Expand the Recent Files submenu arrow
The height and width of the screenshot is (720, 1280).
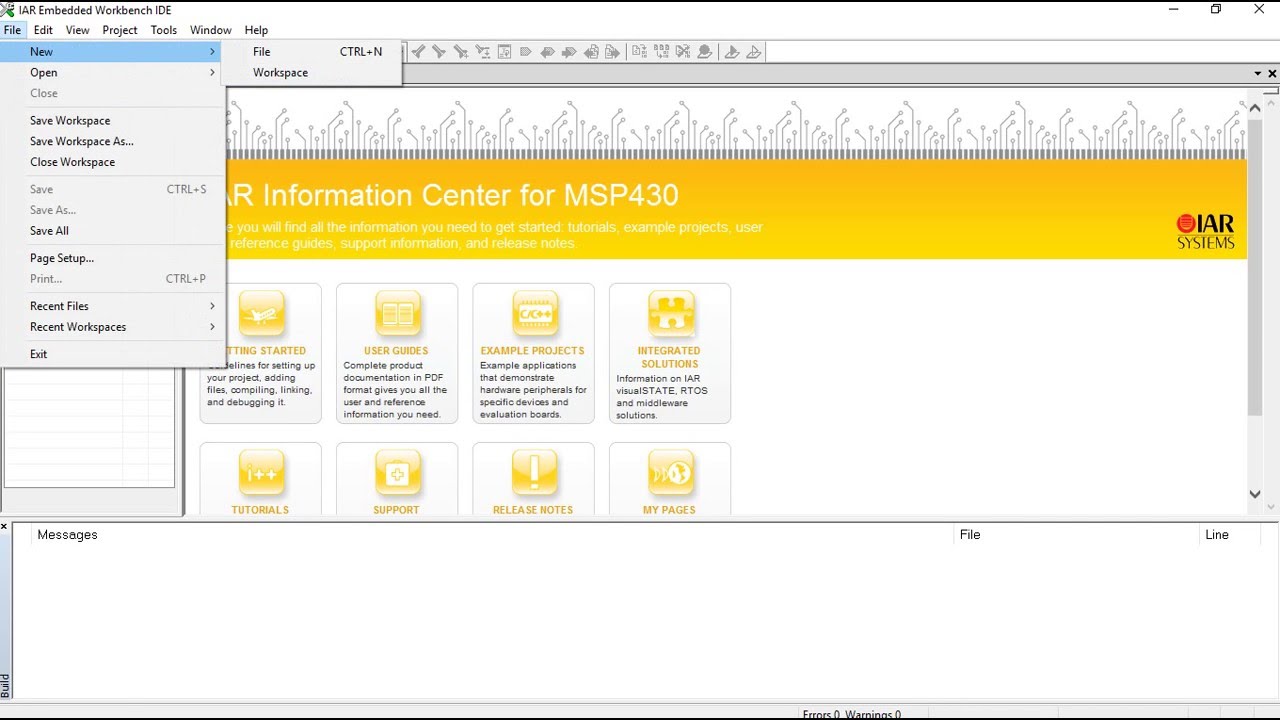[212, 306]
